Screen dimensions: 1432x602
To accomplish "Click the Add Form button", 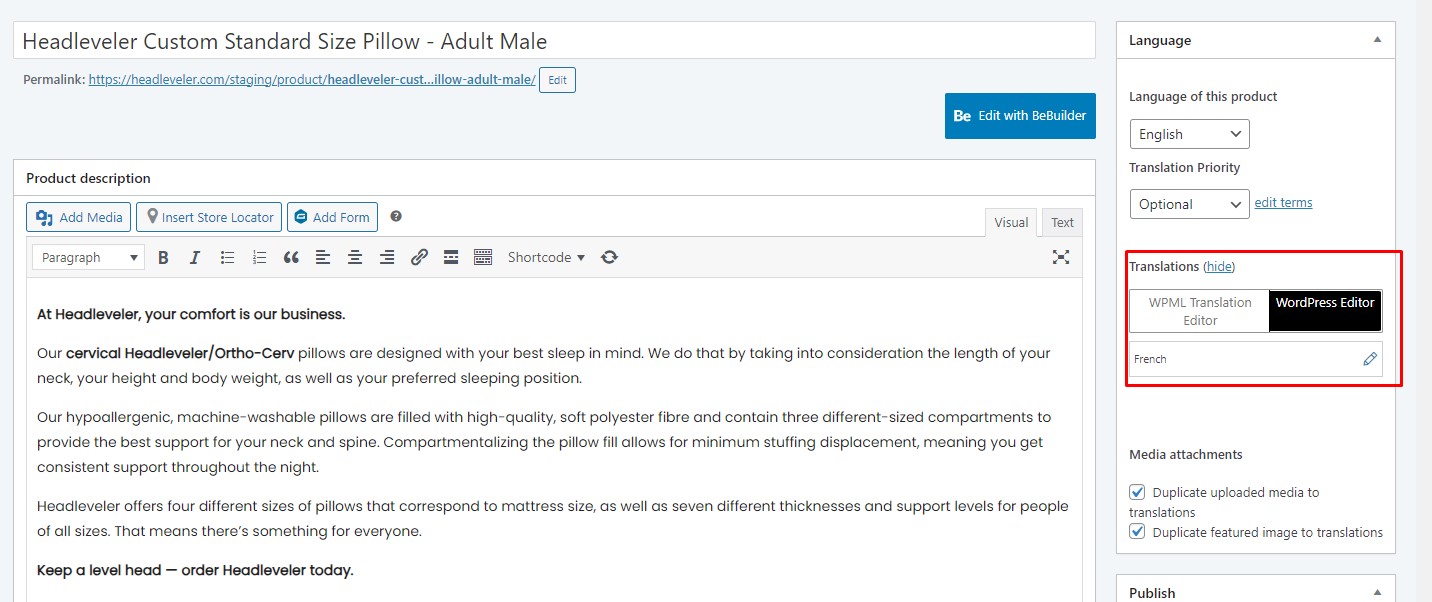I will click(x=332, y=217).
